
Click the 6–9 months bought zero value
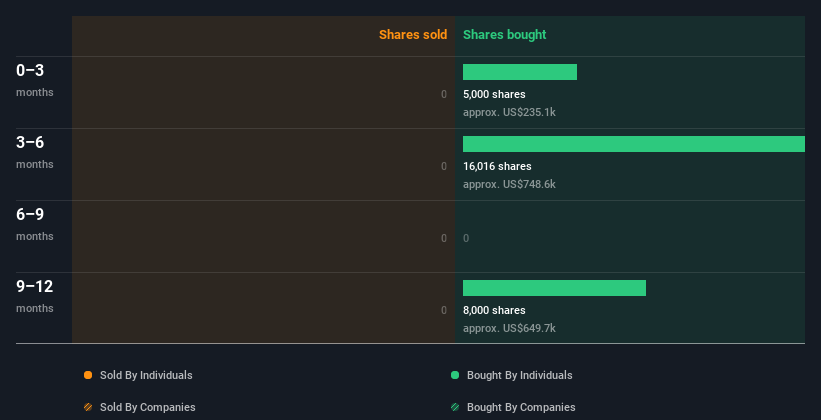point(466,238)
